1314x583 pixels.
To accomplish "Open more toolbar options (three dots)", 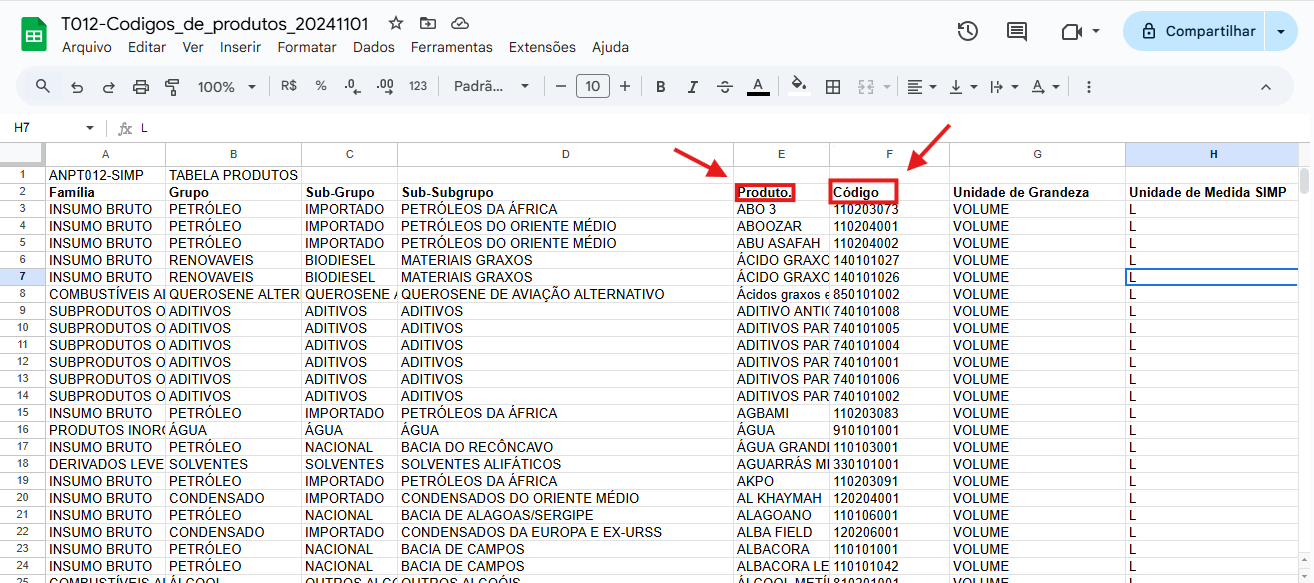I will pyautogui.click(x=1089, y=87).
